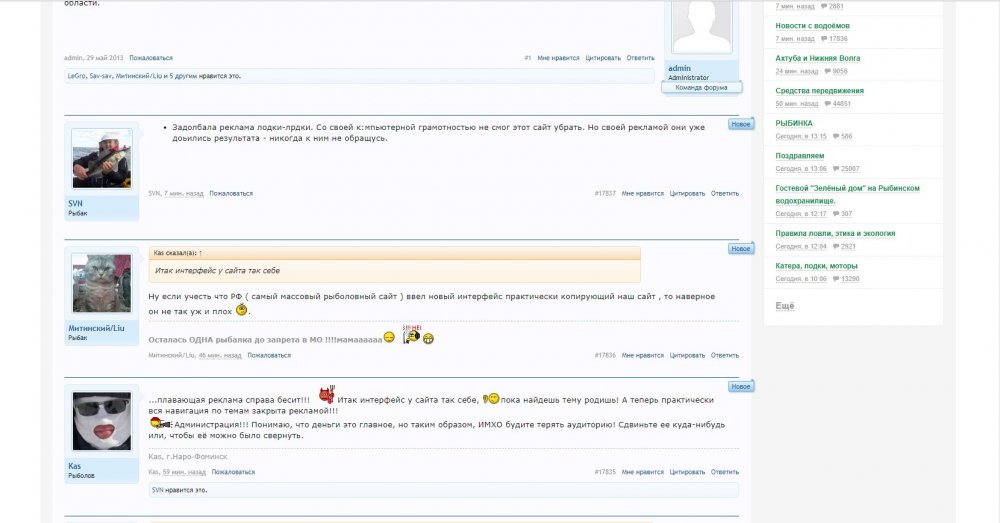Click the red devil emoticon in Kas's post
1000x523 pixels.
coord(327,395)
